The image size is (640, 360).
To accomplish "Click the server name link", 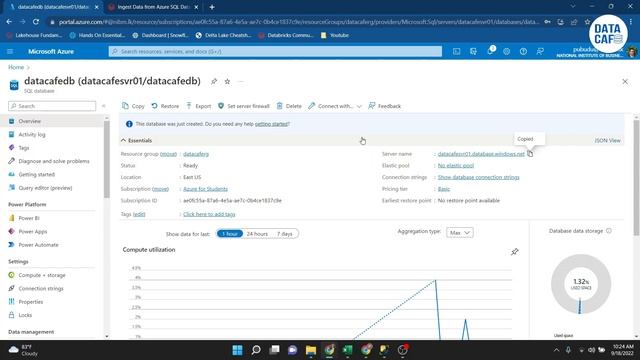I will (x=481, y=154).
